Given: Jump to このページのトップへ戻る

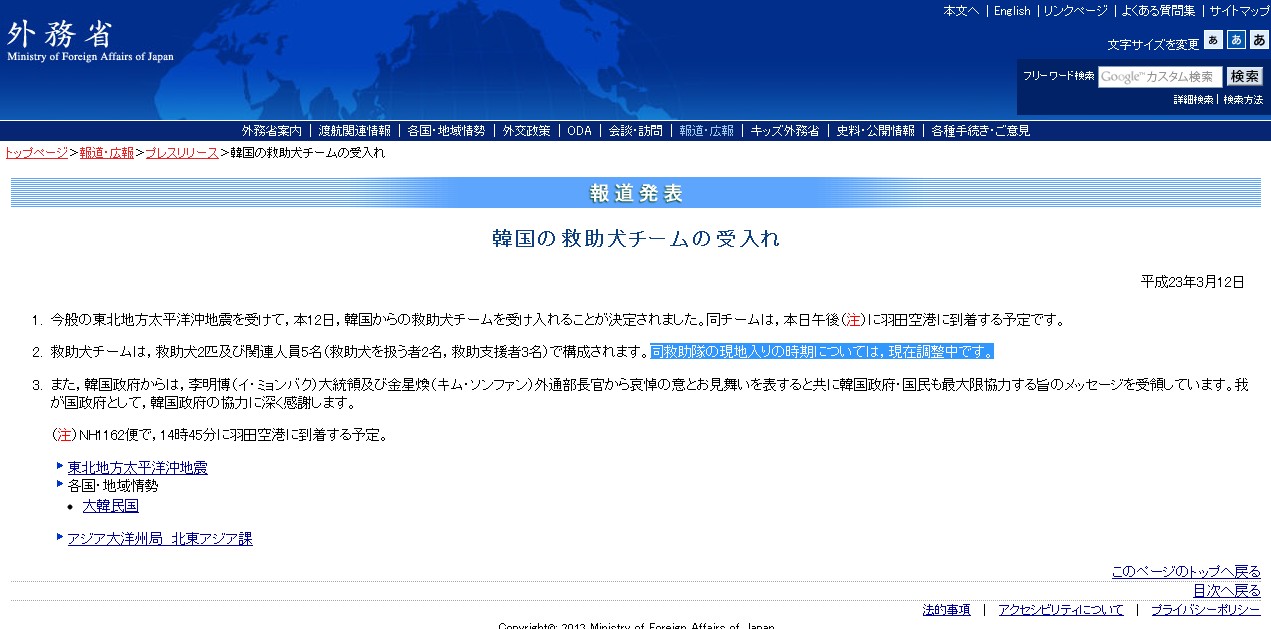Looking at the screenshot, I should pos(1186,572).
